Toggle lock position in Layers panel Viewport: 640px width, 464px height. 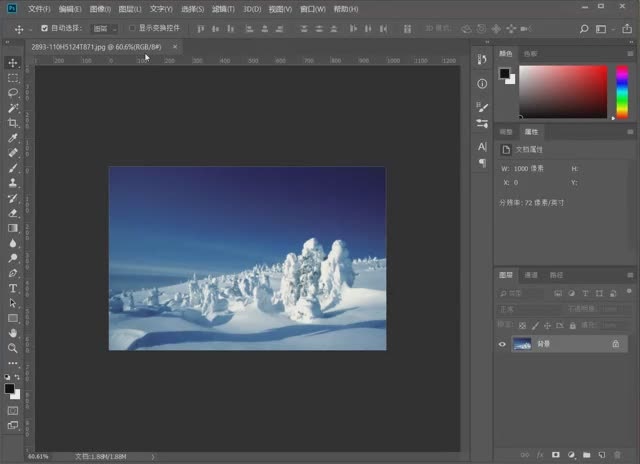click(547, 326)
